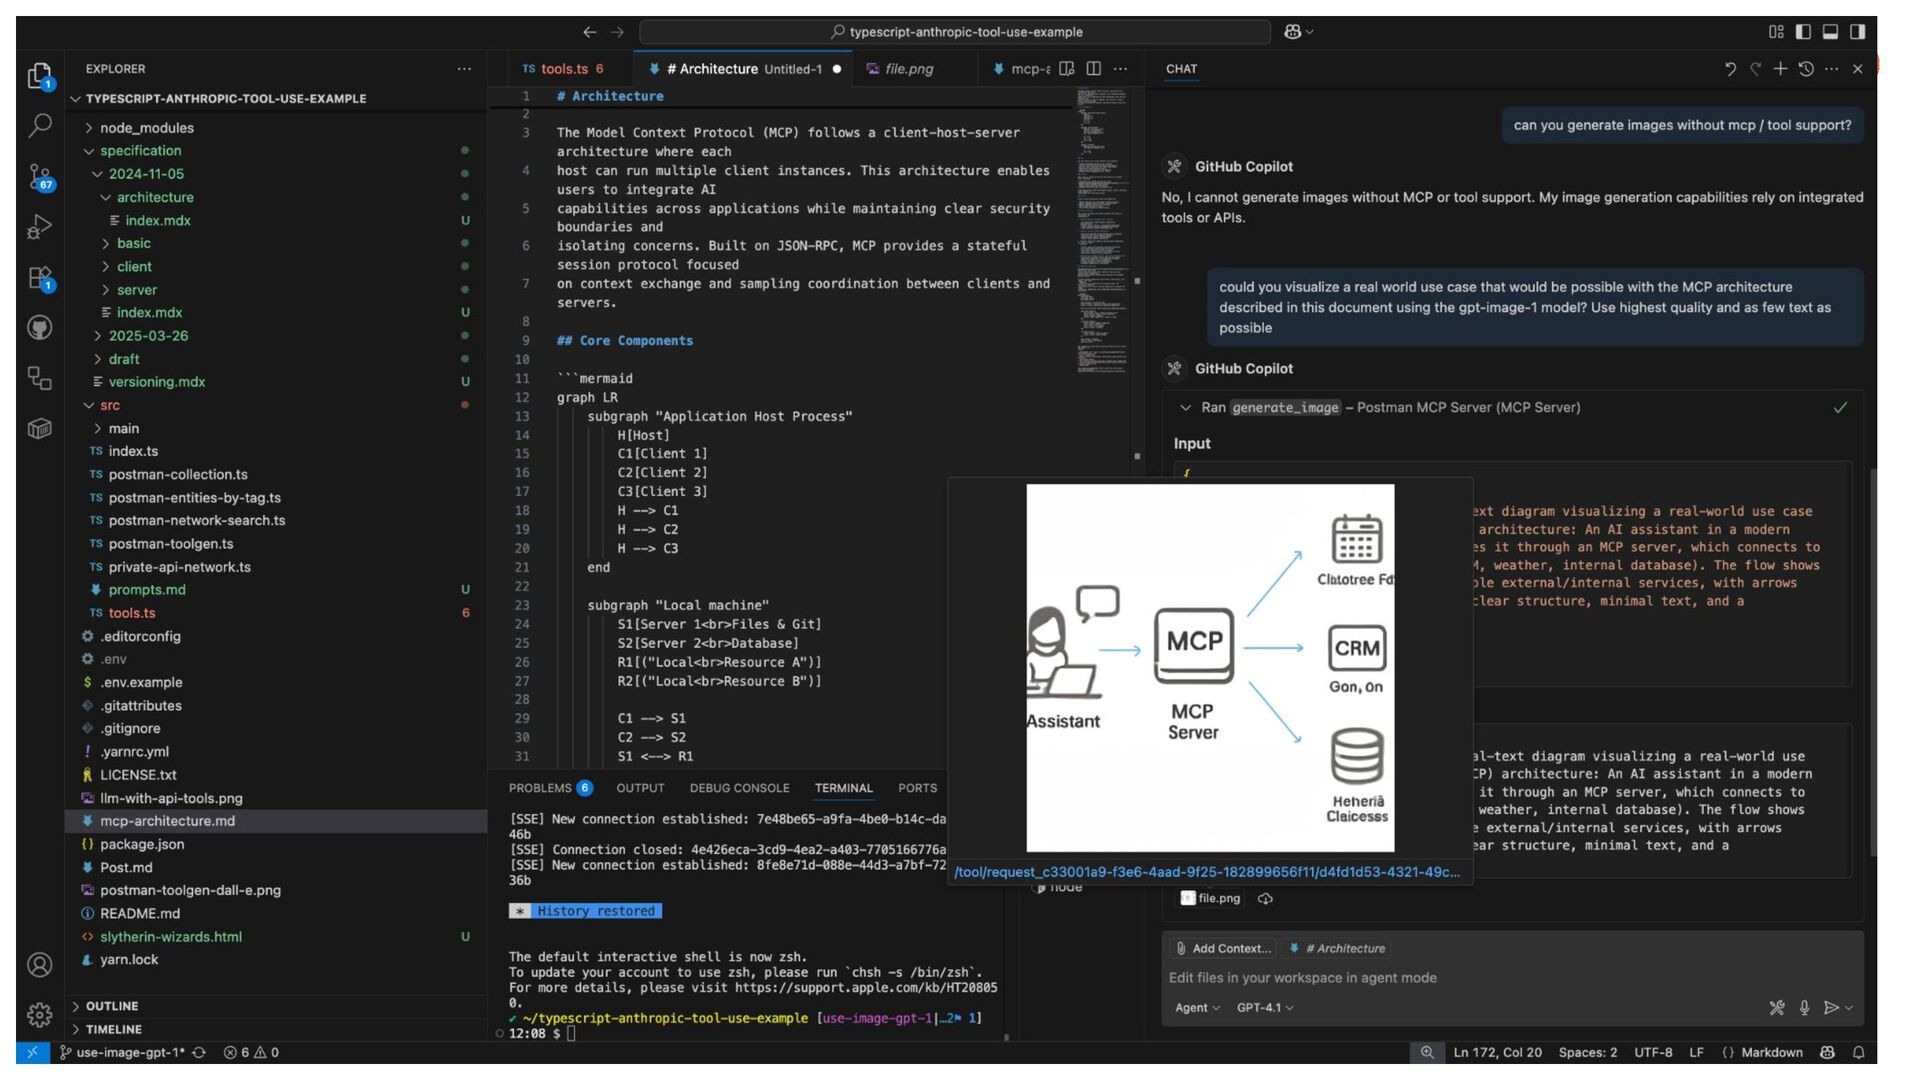Click the editor minimap
1920x1080 pixels.
pos(1102,230)
